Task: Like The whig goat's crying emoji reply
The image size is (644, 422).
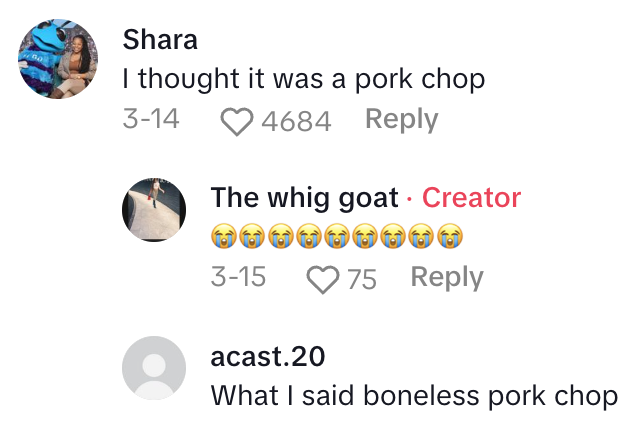Action: click(323, 279)
